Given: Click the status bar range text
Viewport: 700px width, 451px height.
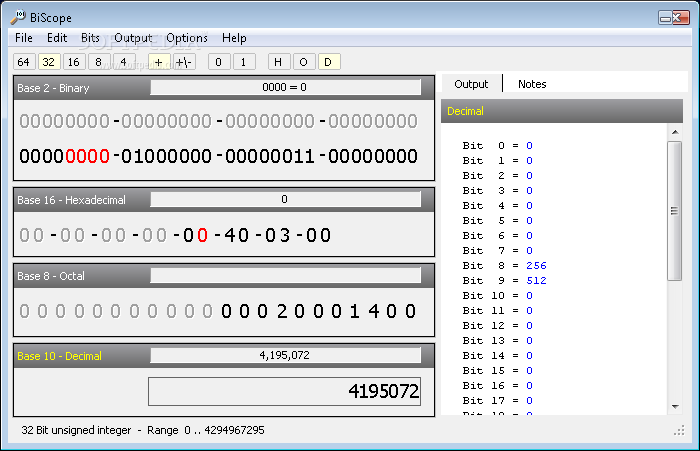Looking at the screenshot, I should [143, 430].
